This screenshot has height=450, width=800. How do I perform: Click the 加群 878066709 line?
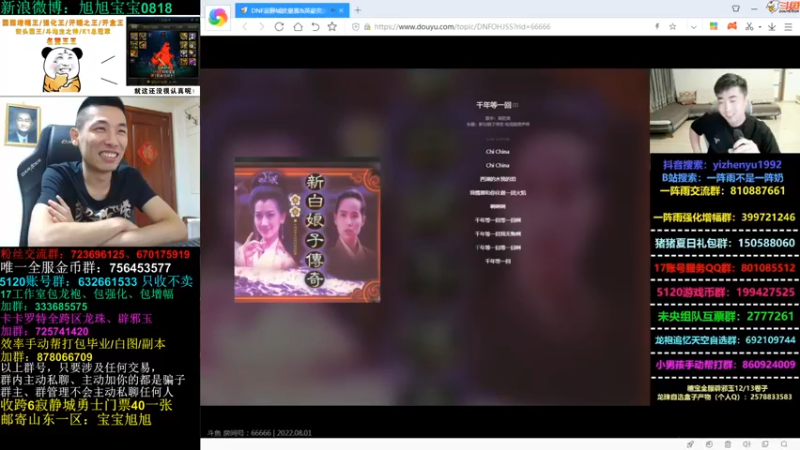tap(46, 357)
